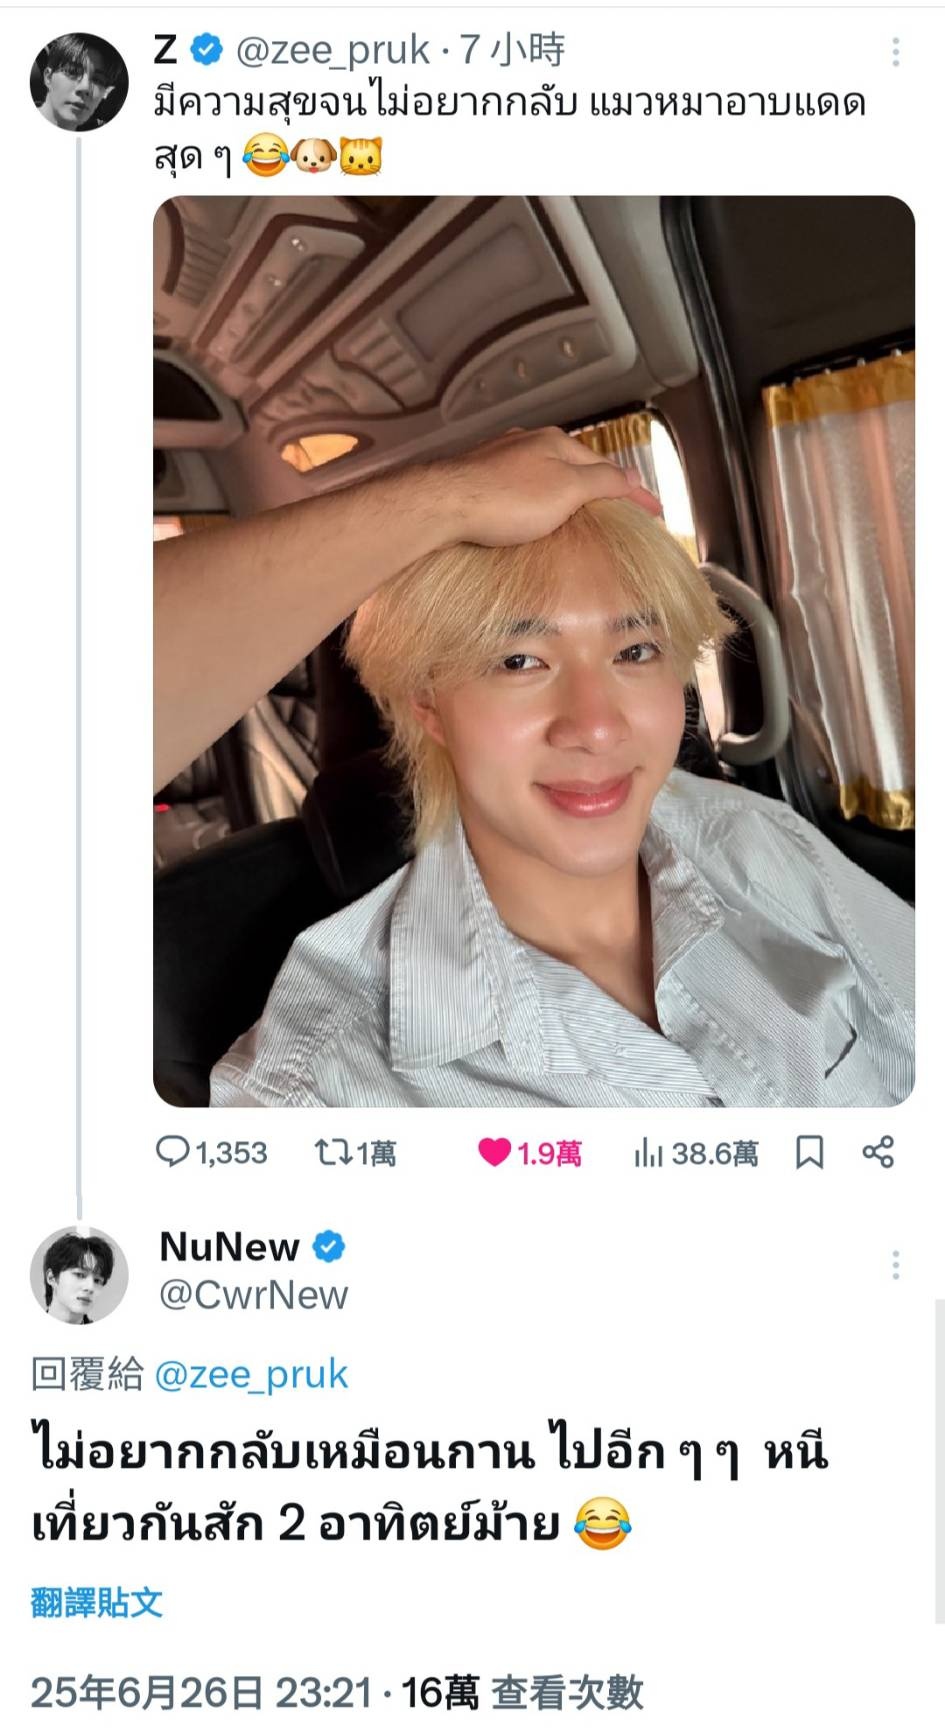The image size is (945, 1733).
Task: Toggle the bookmark icon on Z's post
Action: (x=809, y=1153)
